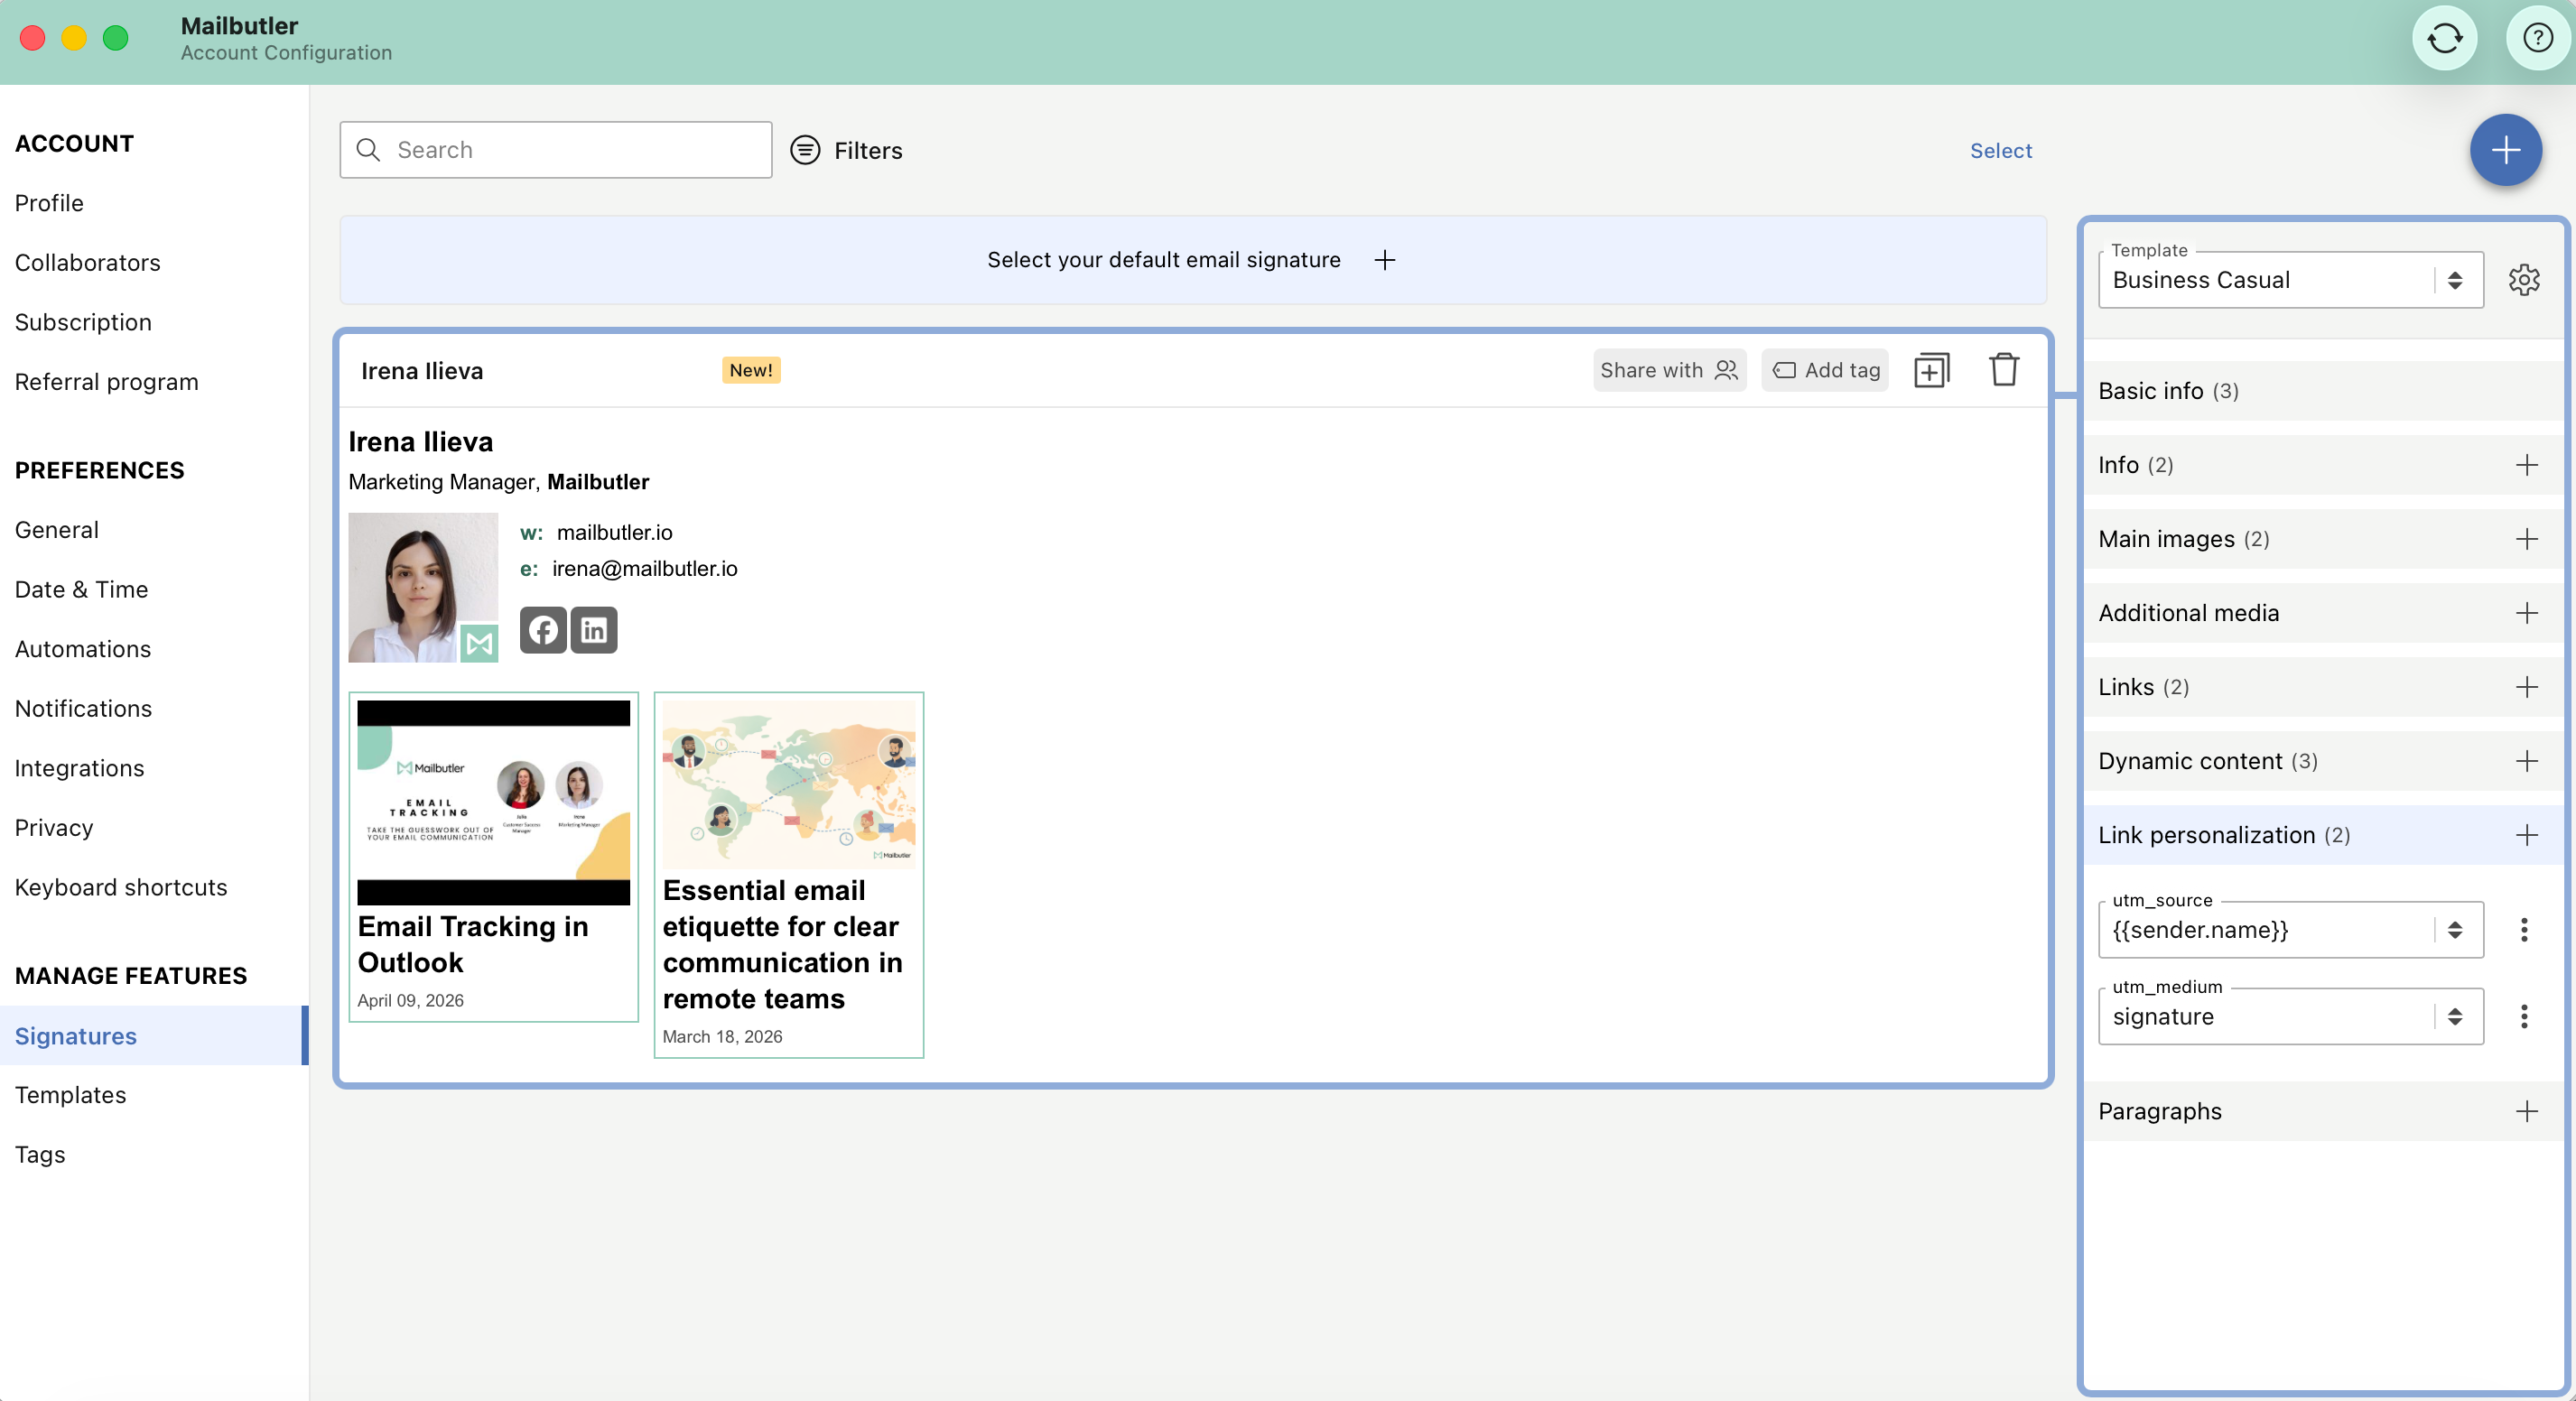Screen dimensions: 2576x1401
Task: Click the Irena Ilieva signature title
Action: [x=422, y=371]
